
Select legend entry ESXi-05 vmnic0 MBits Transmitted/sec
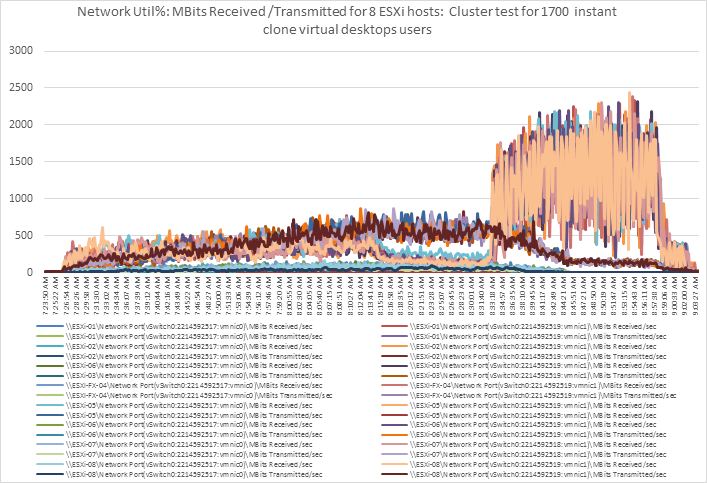[x=179, y=415]
